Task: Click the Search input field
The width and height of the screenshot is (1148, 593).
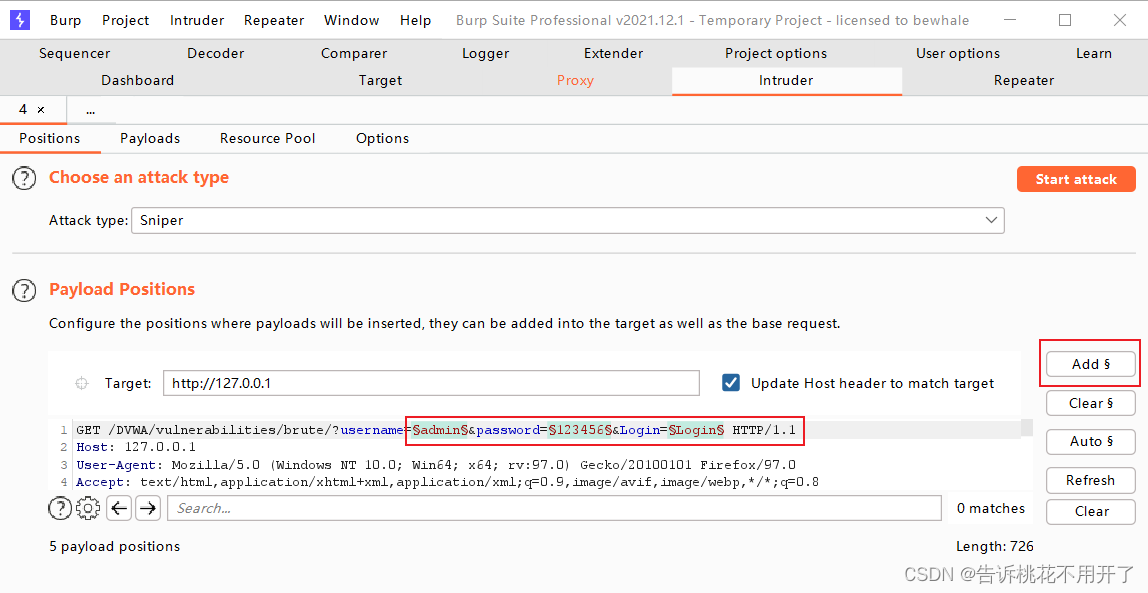Action: click(x=555, y=508)
